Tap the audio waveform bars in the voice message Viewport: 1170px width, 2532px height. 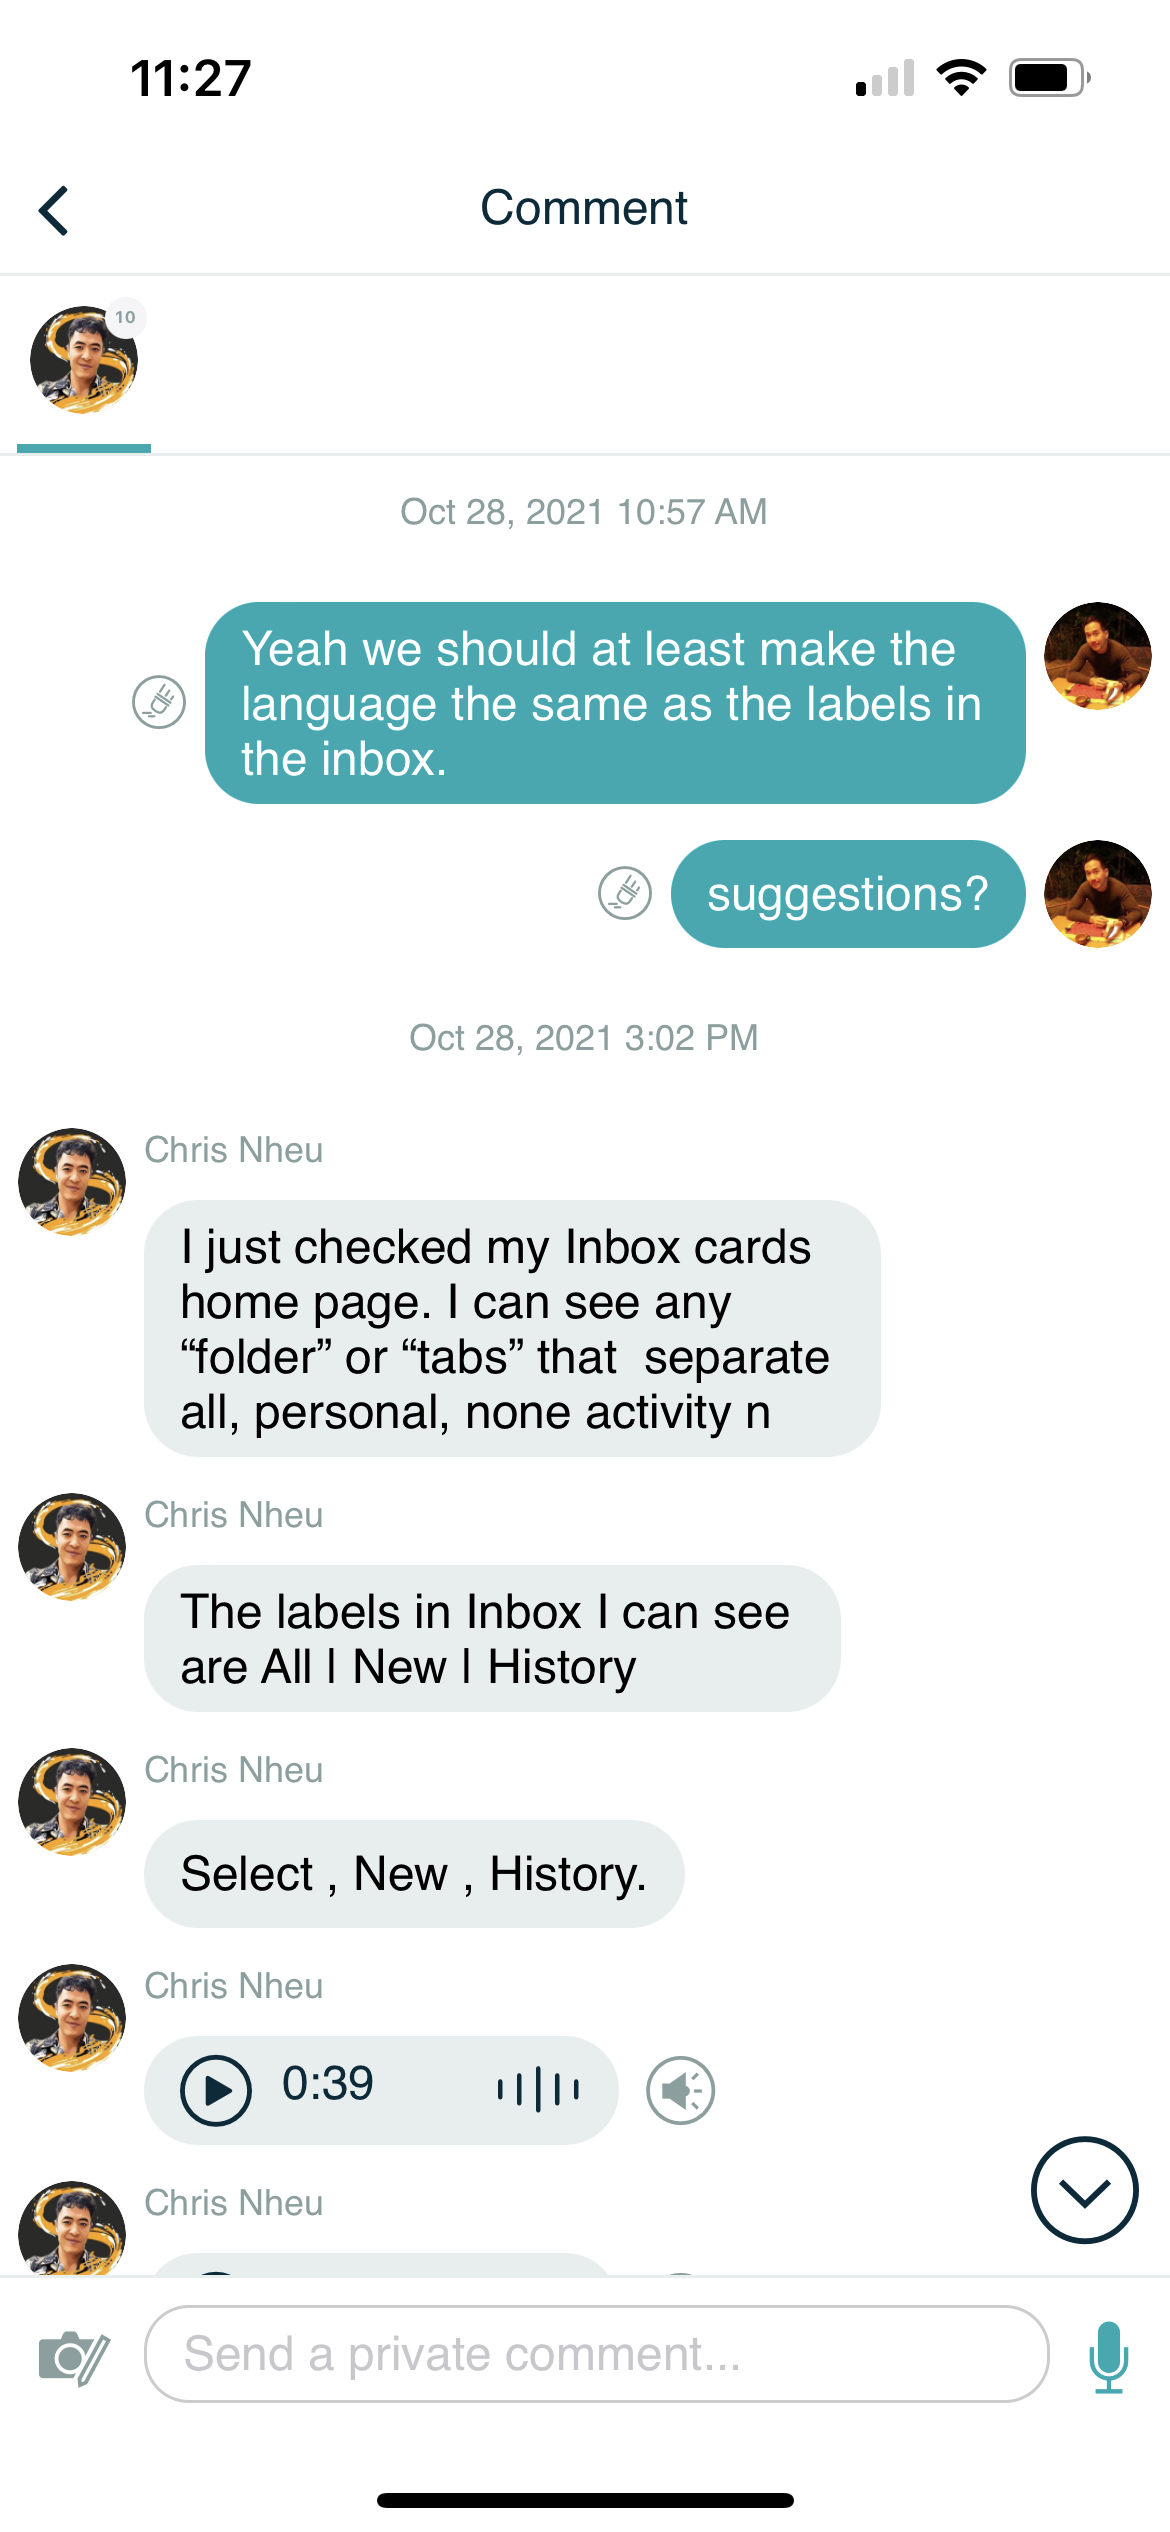pos(539,2089)
